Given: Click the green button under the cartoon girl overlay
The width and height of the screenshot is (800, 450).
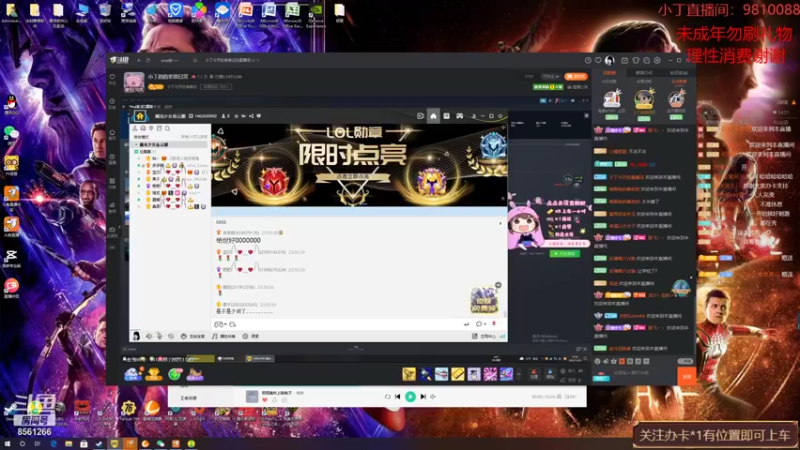Looking at the screenshot, I should pos(564,254).
